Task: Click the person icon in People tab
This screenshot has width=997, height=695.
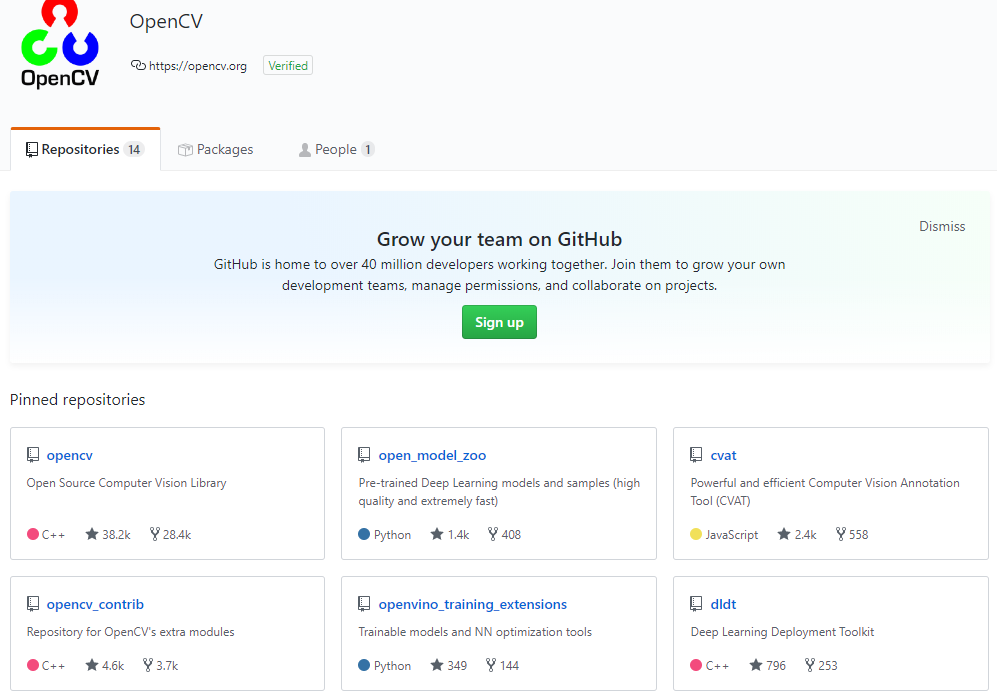Action: 305,150
